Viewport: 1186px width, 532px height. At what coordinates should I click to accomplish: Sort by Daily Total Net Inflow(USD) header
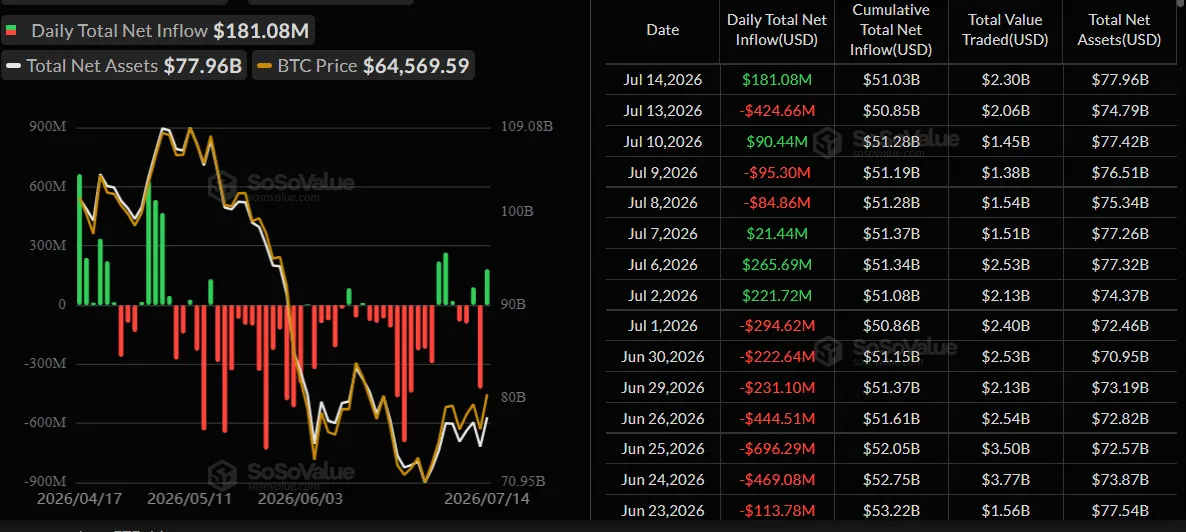(777, 30)
